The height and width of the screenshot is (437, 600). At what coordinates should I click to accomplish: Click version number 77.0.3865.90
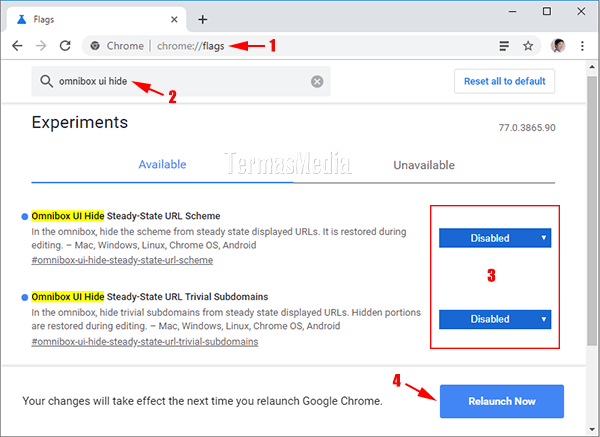[x=527, y=128]
